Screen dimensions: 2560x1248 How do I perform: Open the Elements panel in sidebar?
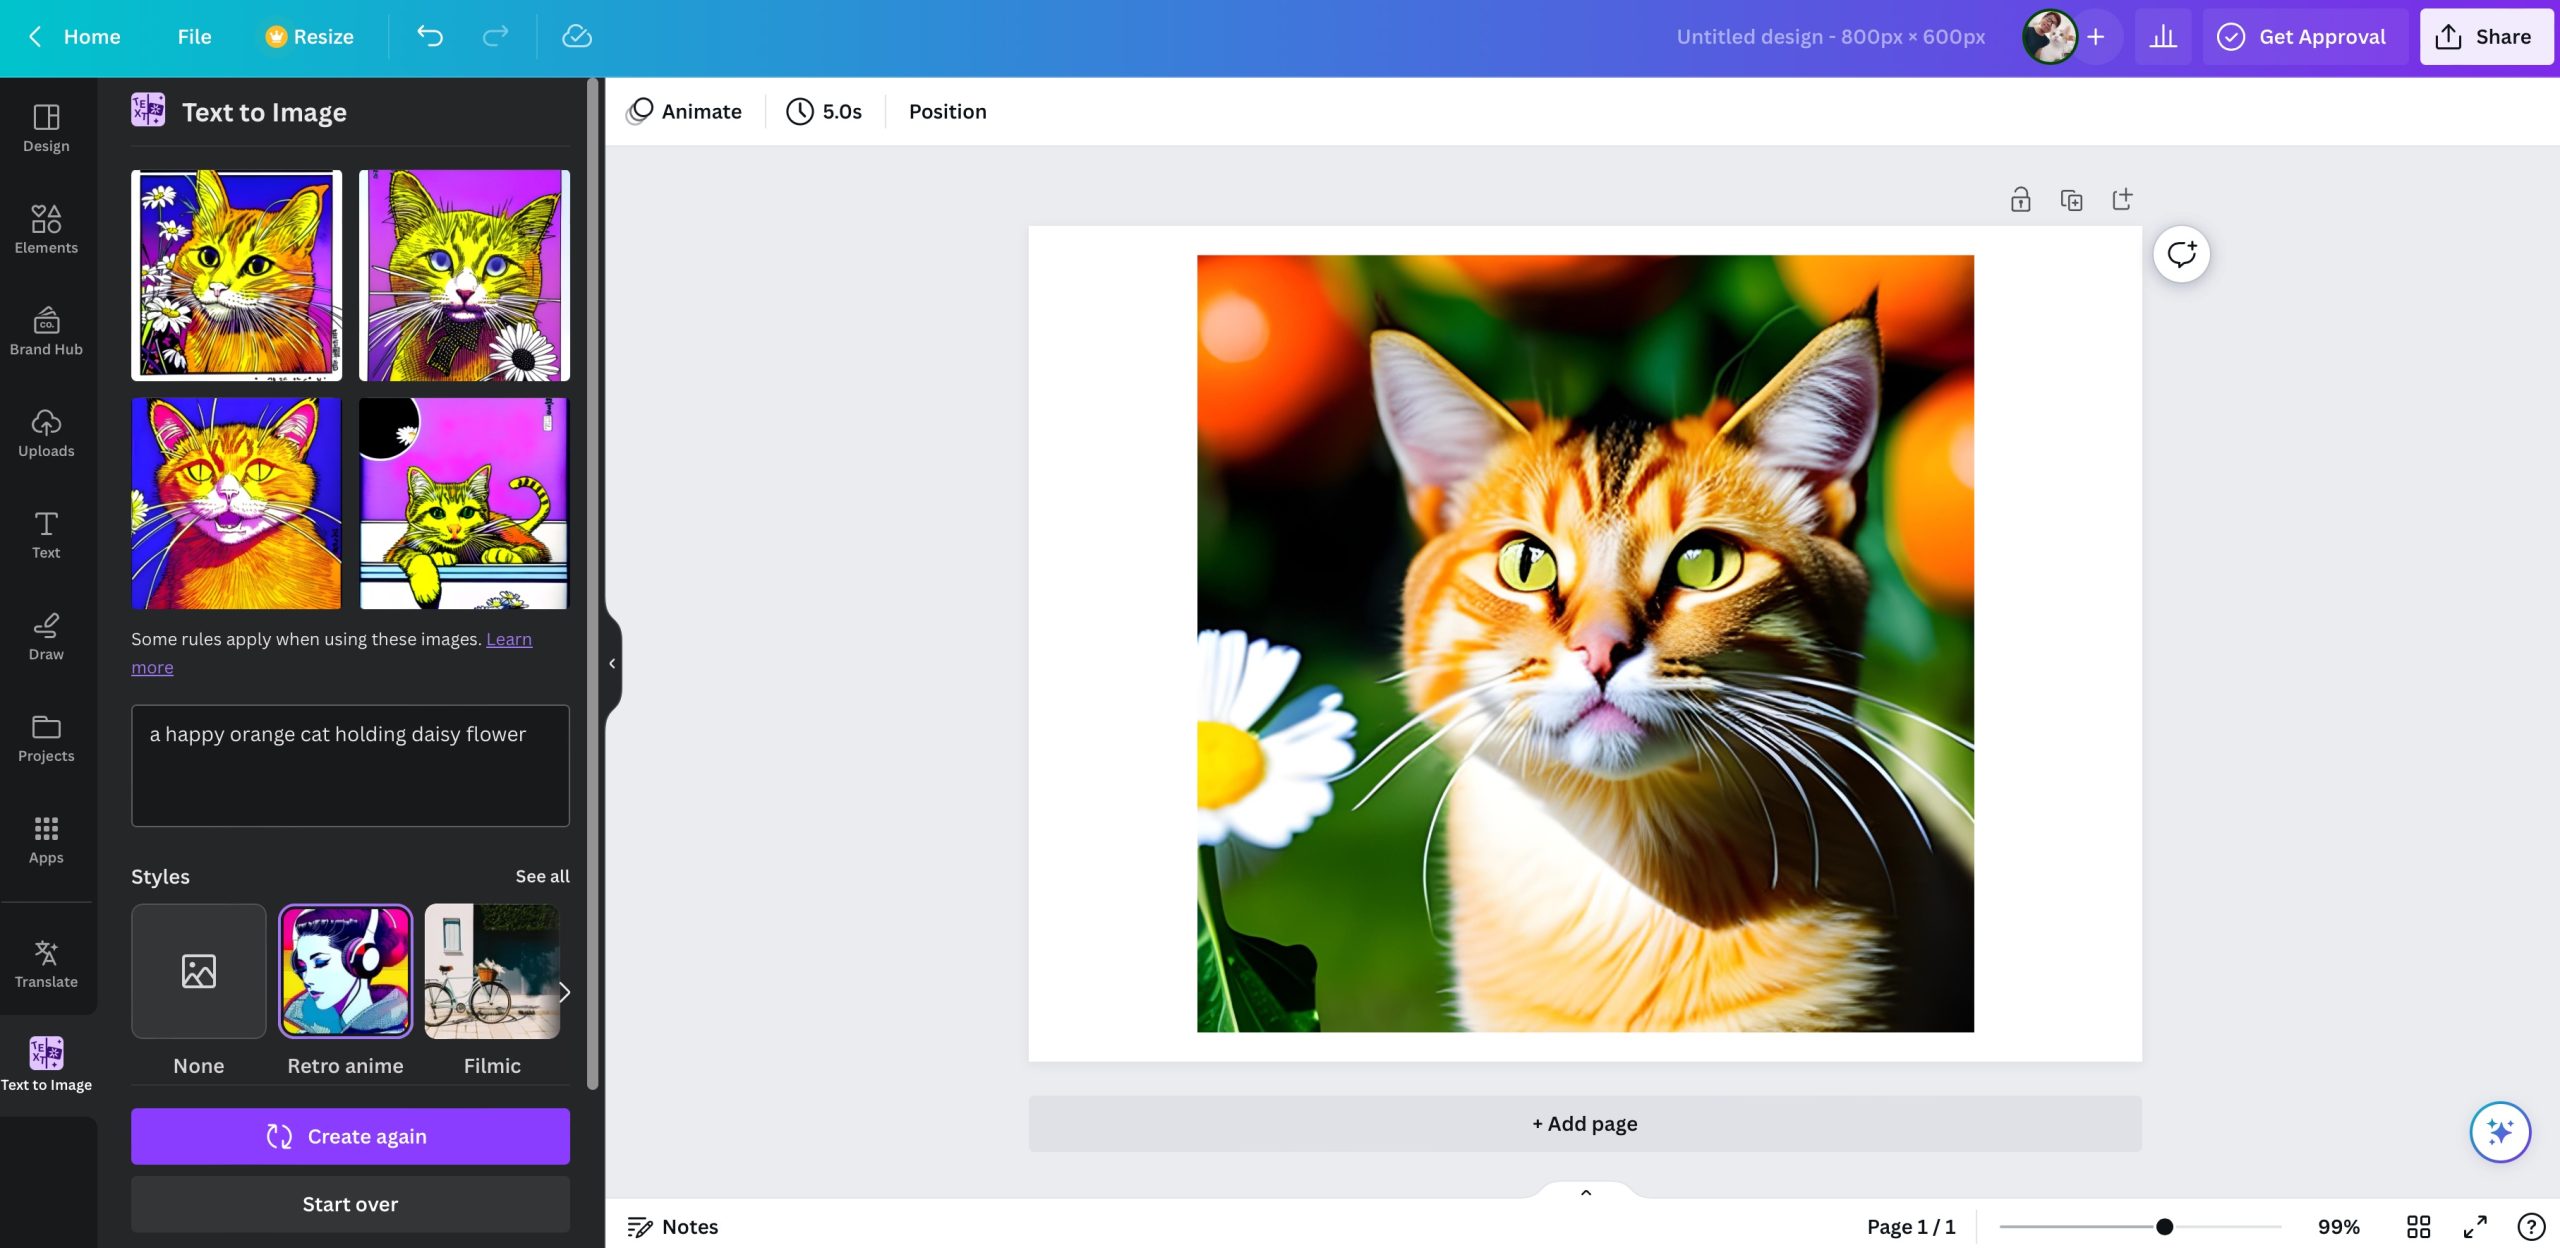click(x=46, y=229)
